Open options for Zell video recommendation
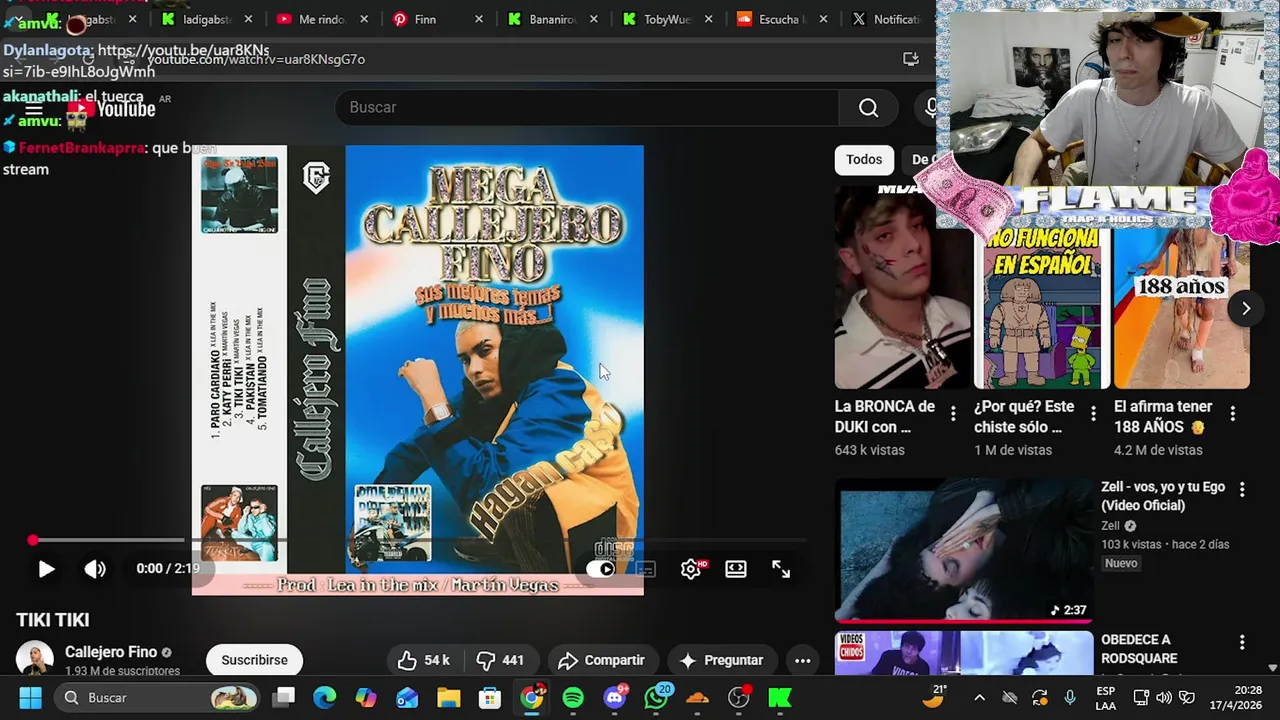The image size is (1280, 720). [1242, 489]
